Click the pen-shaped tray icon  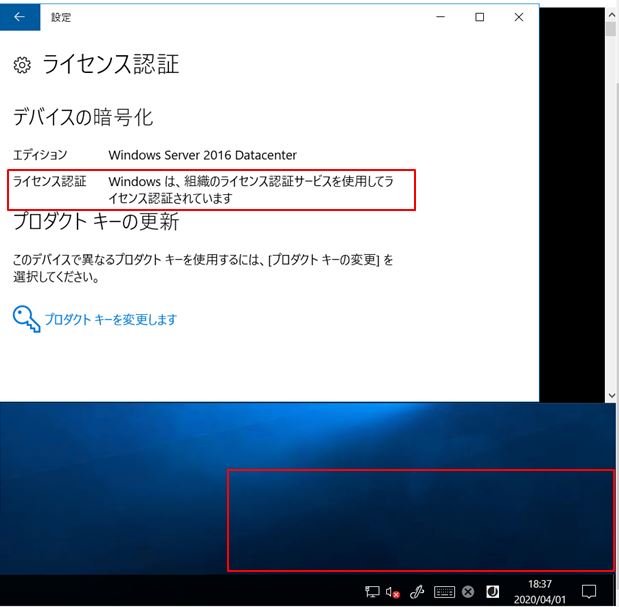[418, 591]
